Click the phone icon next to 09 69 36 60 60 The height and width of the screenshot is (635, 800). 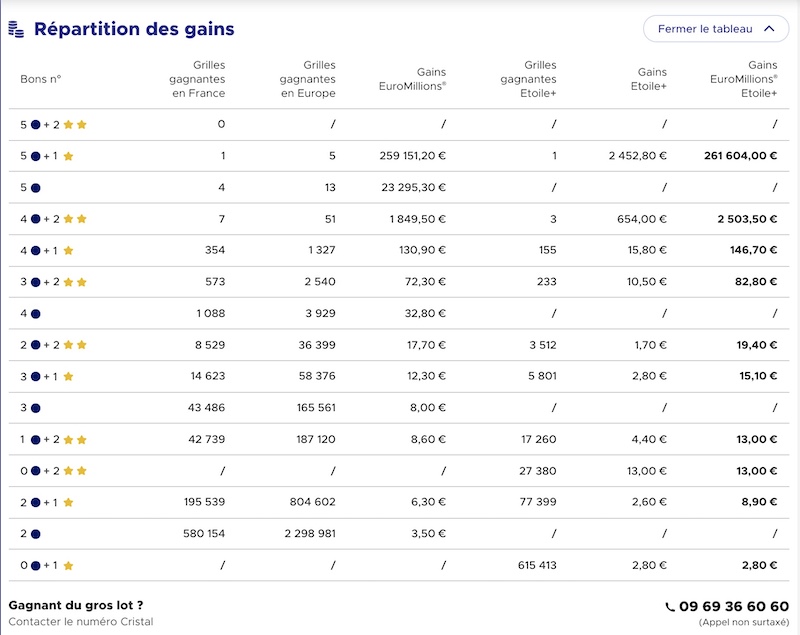click(670, 607)
